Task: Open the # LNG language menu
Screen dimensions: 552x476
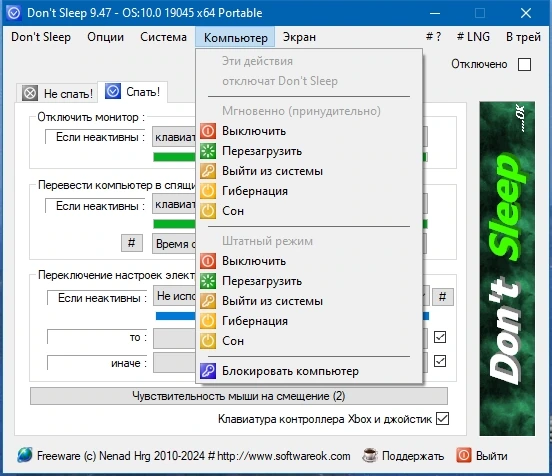Action: point(473,37)
